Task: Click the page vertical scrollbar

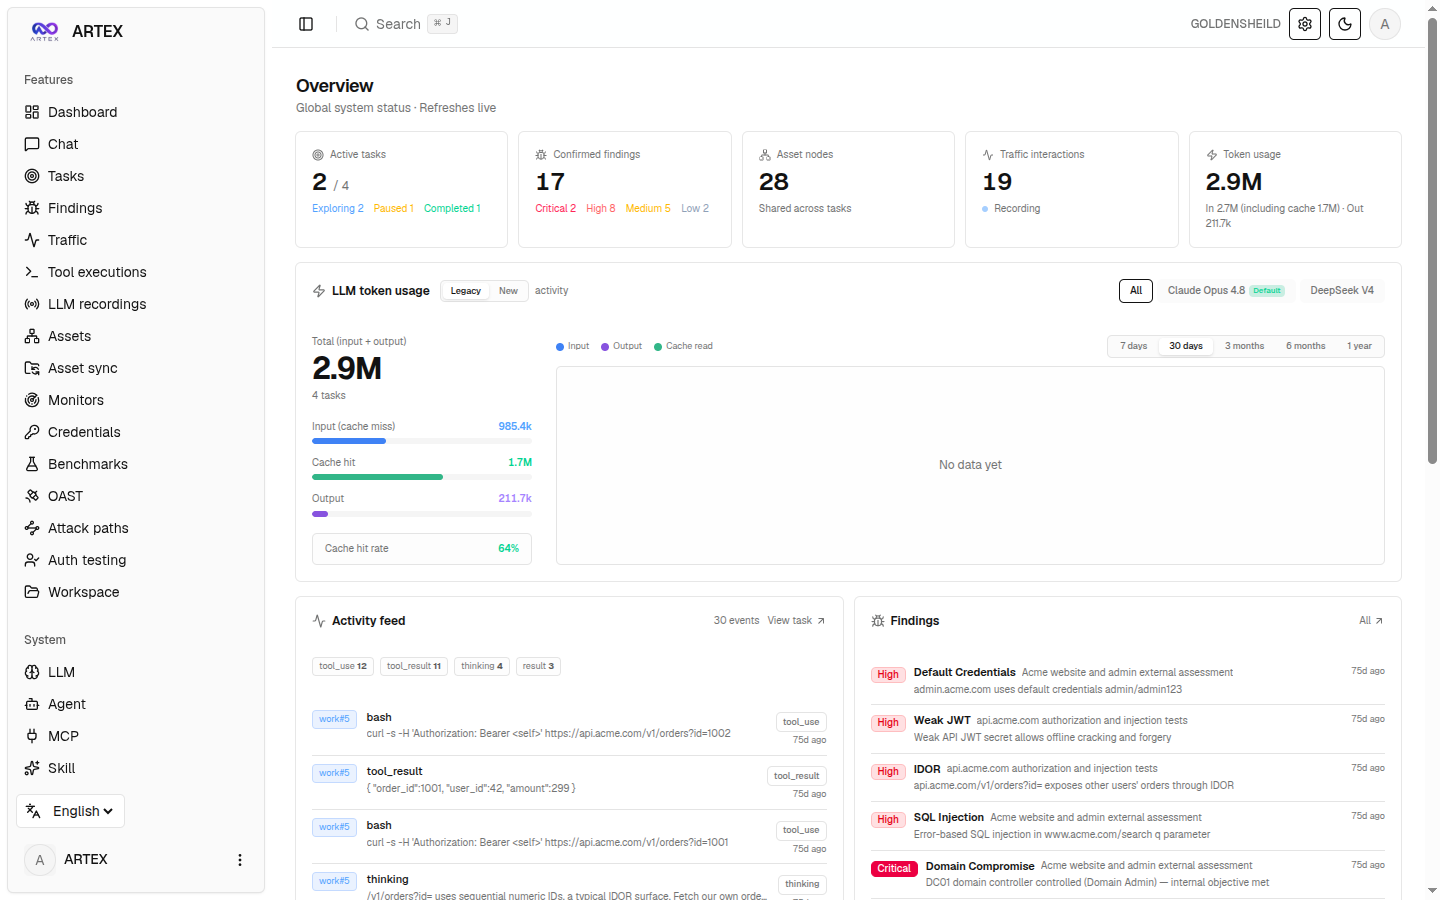Action: coord(1432,240)
